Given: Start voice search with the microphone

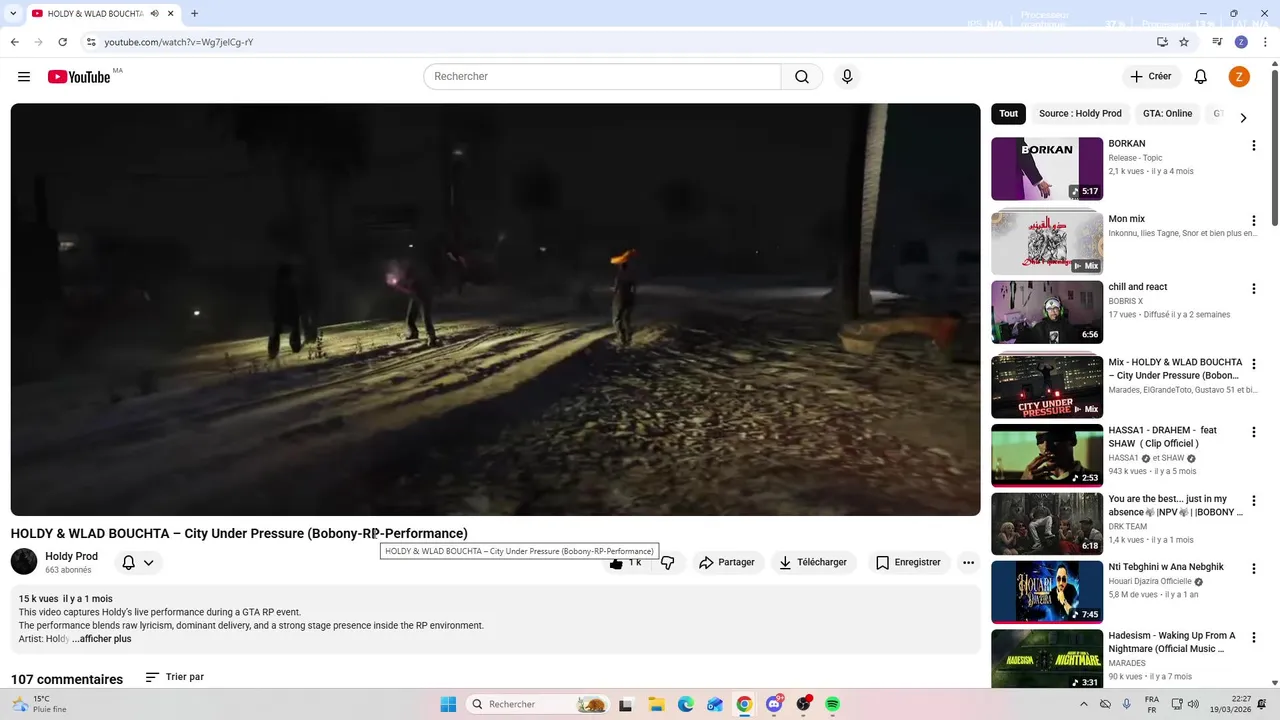Looking at the screenshot, I should (x=847, y=77).
